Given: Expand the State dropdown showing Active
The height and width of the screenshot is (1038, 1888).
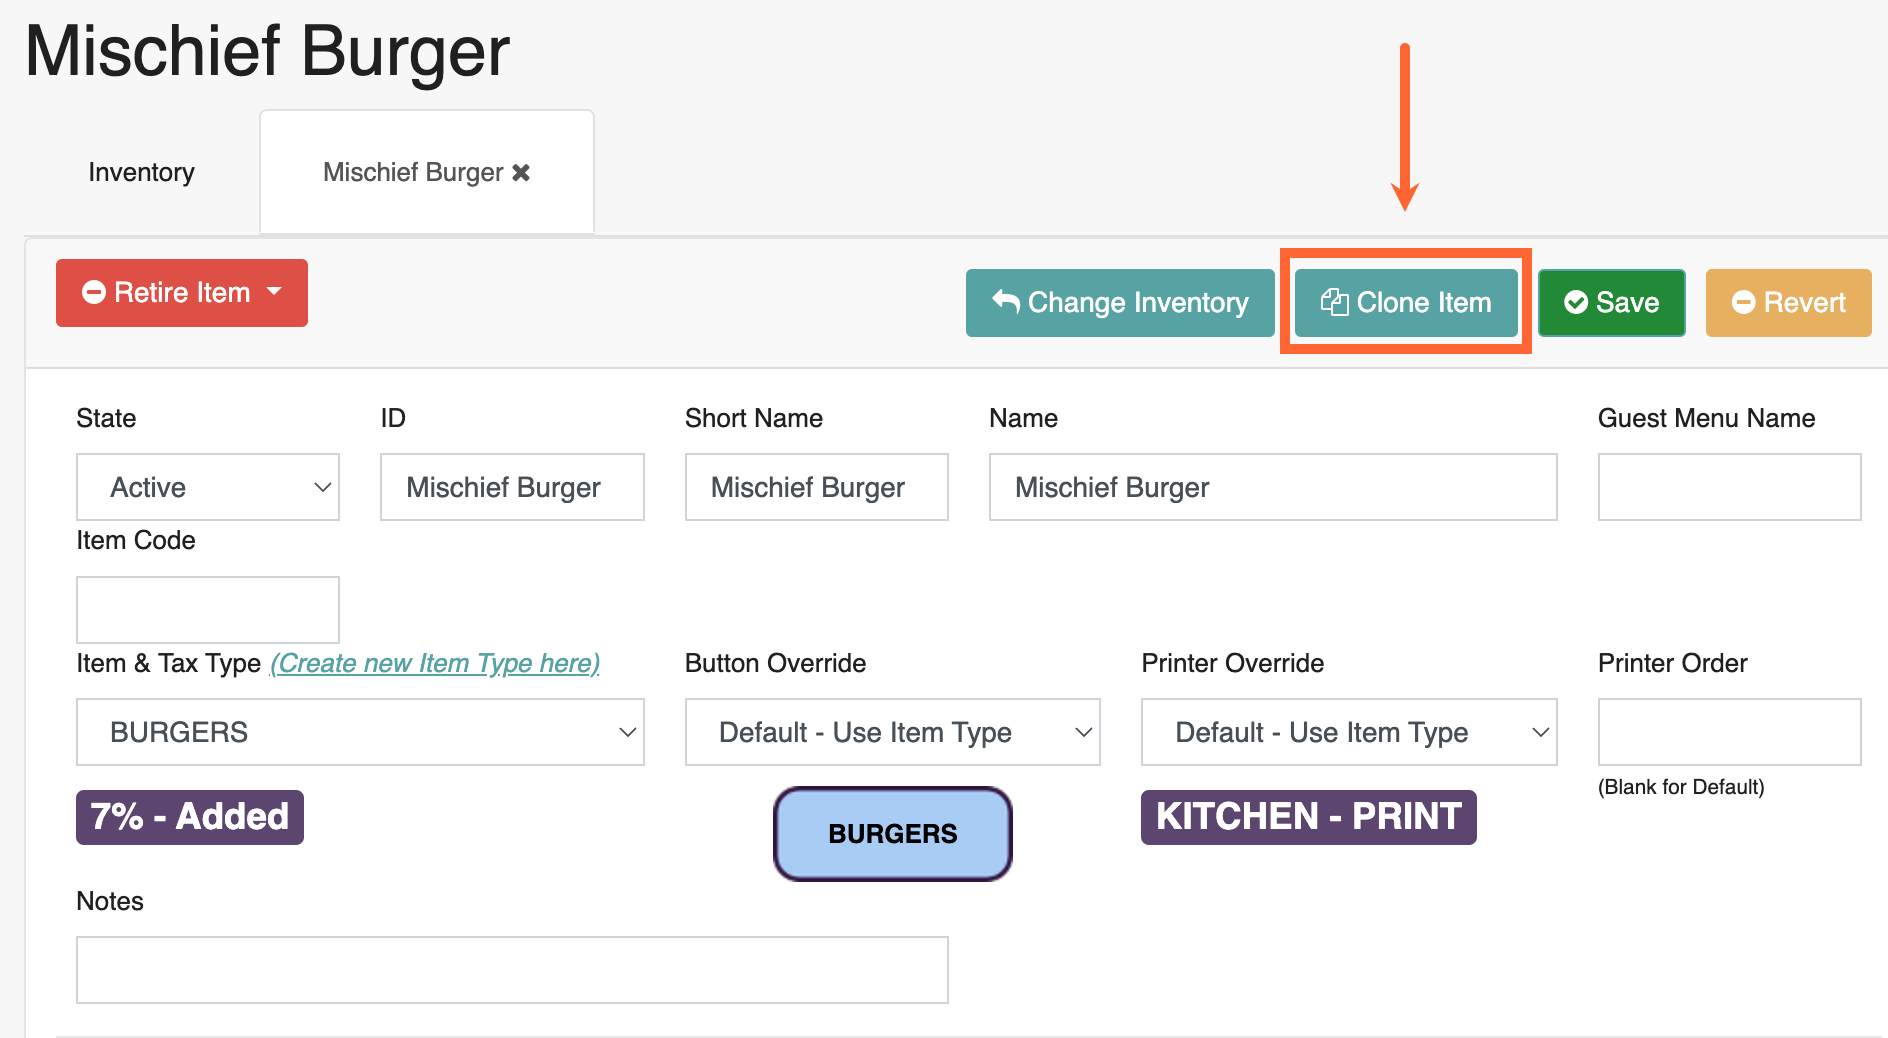Looking at the screenshot, I should [x=208, y=487].
